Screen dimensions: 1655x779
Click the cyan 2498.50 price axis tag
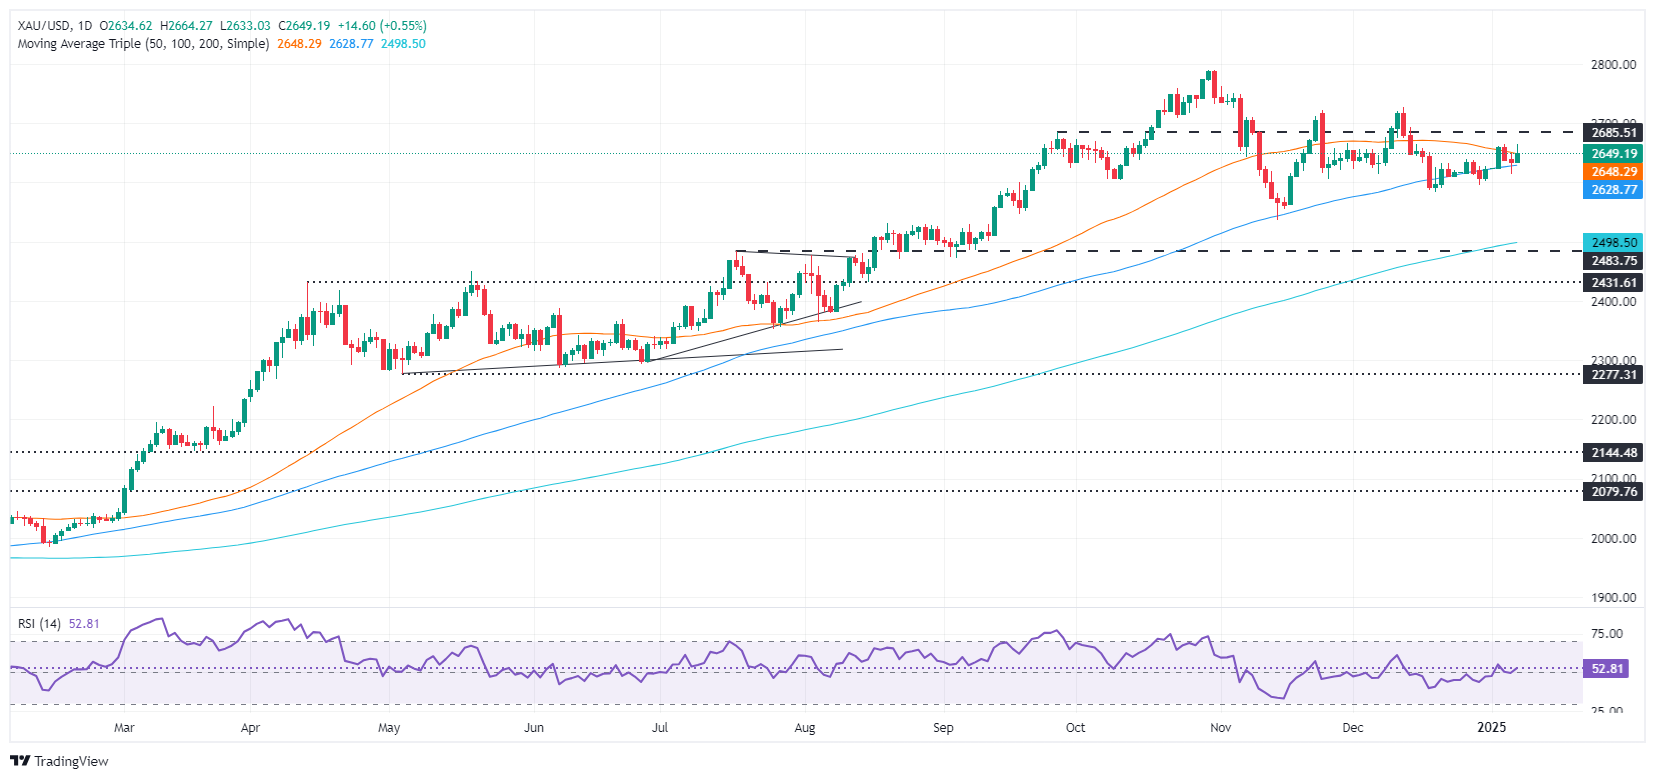click(1613, 242)
